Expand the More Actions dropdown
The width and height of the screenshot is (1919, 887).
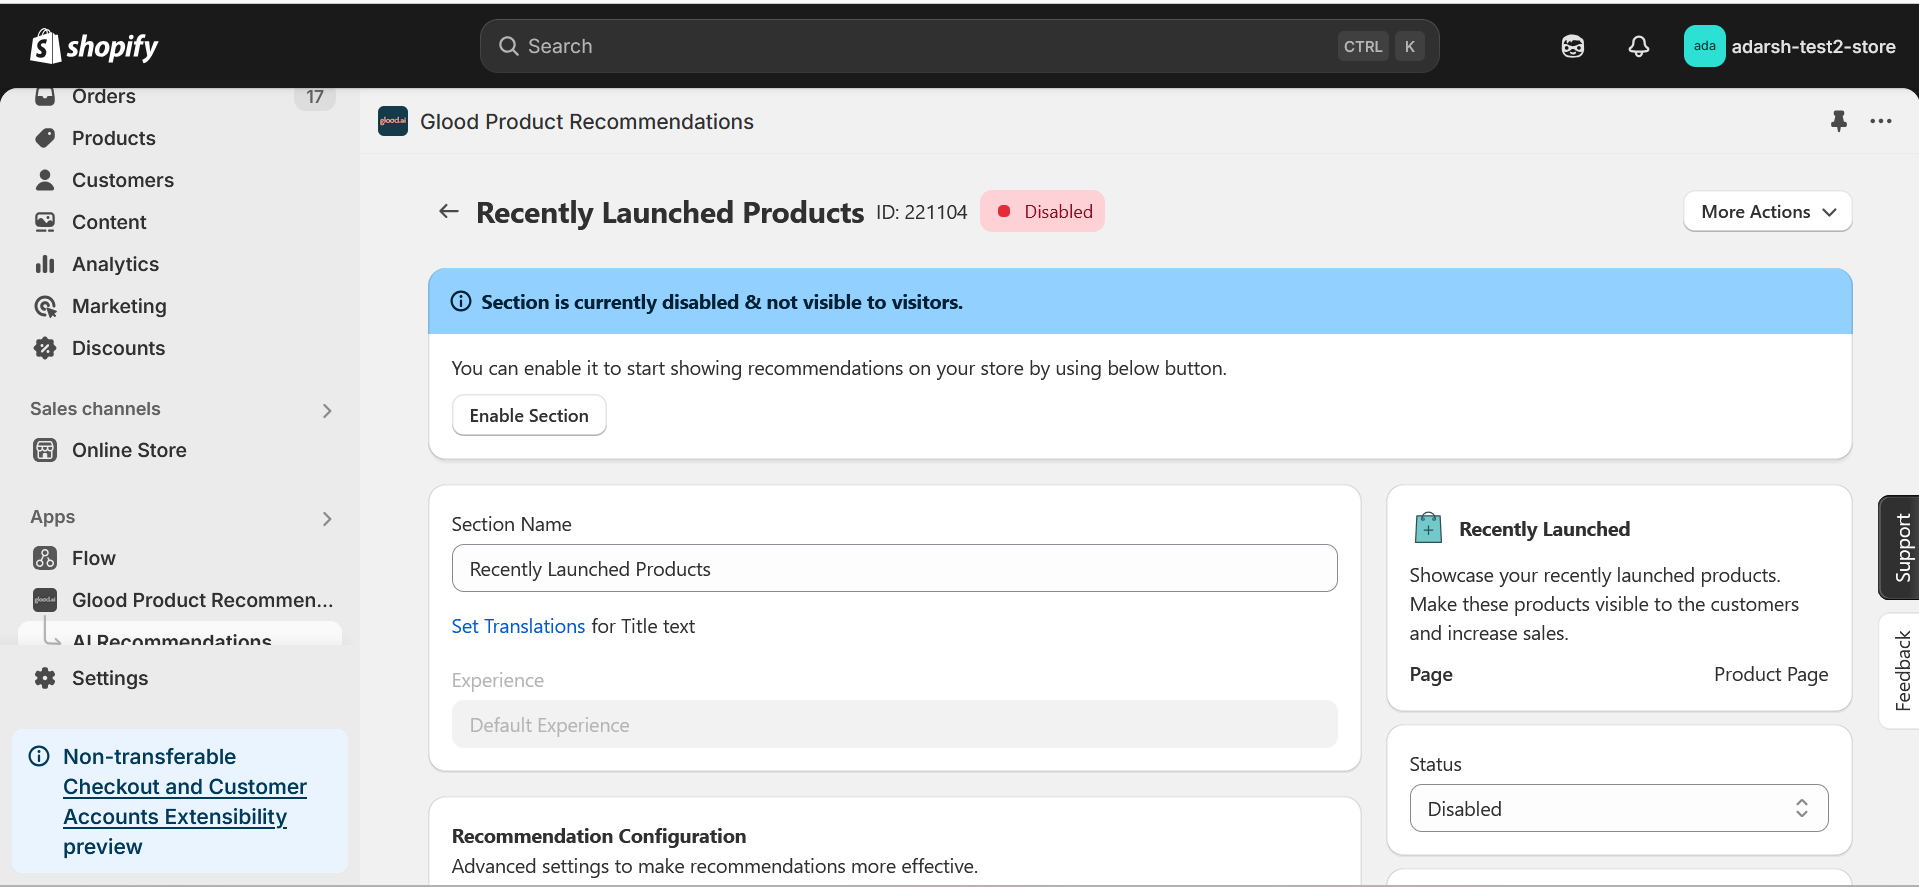coord(1767,211)
